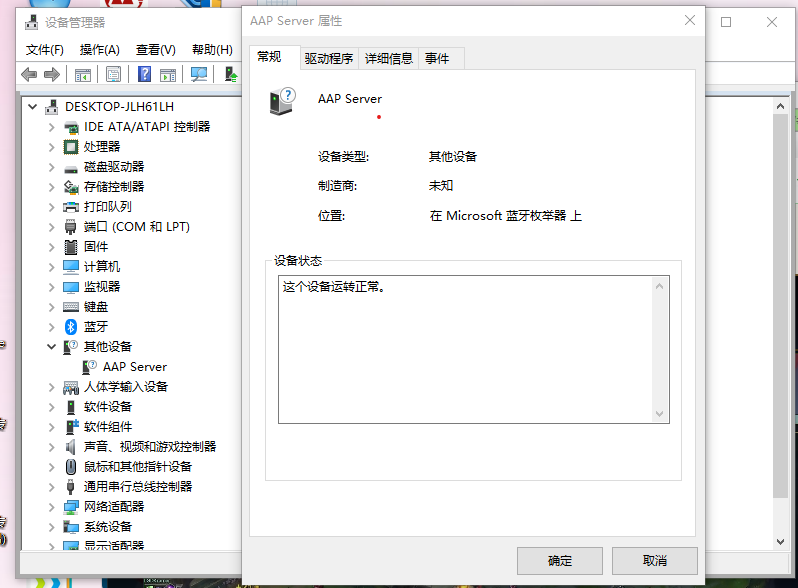Expand the 磁盘驱动器 tree node
Viewport: 798px width, 588px height.
(51, 167)
